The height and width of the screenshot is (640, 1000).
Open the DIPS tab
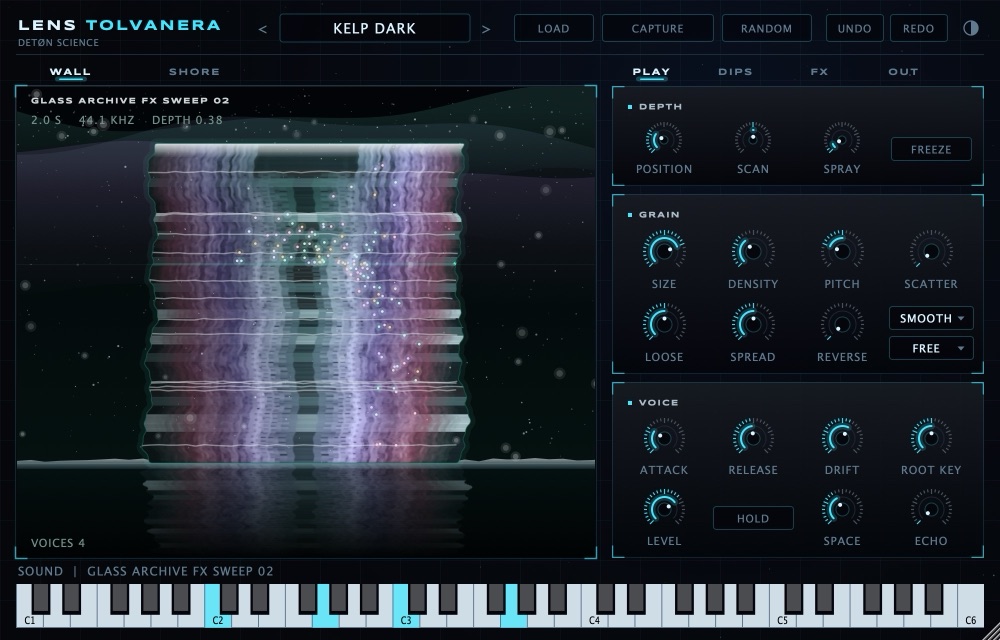click(x=735, y=71)
